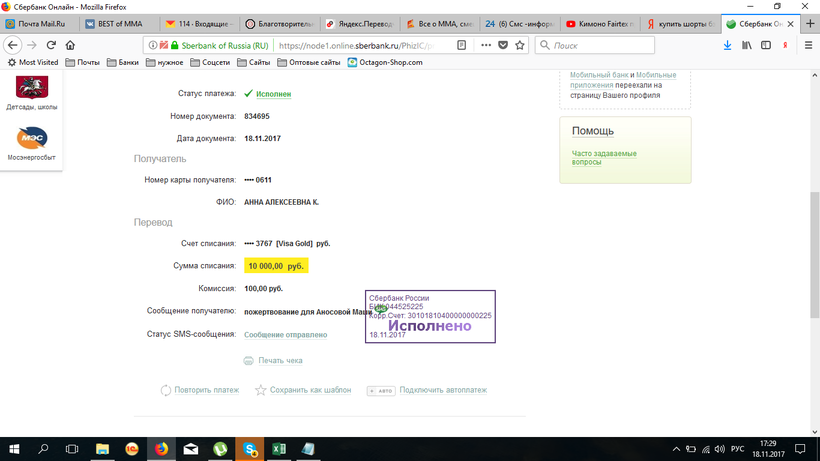Close the Сбербанк Онлайн tab
This screenshot has width=820, height=461.
(791, 24)
